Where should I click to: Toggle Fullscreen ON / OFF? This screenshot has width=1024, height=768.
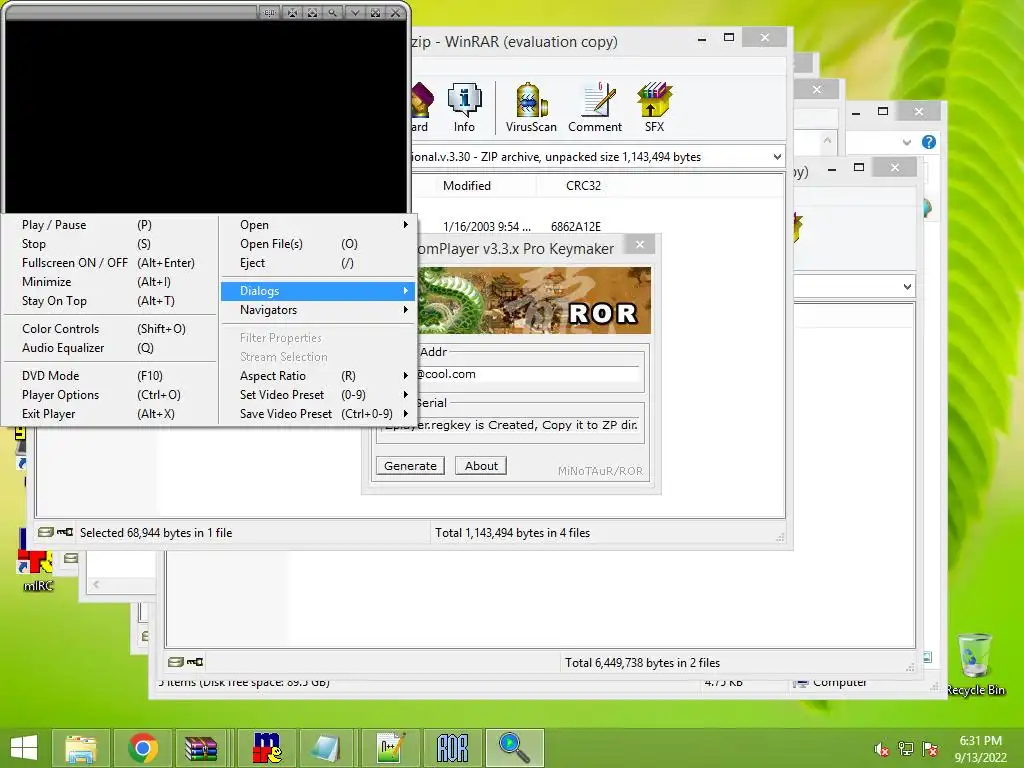[x=110, y=263]
